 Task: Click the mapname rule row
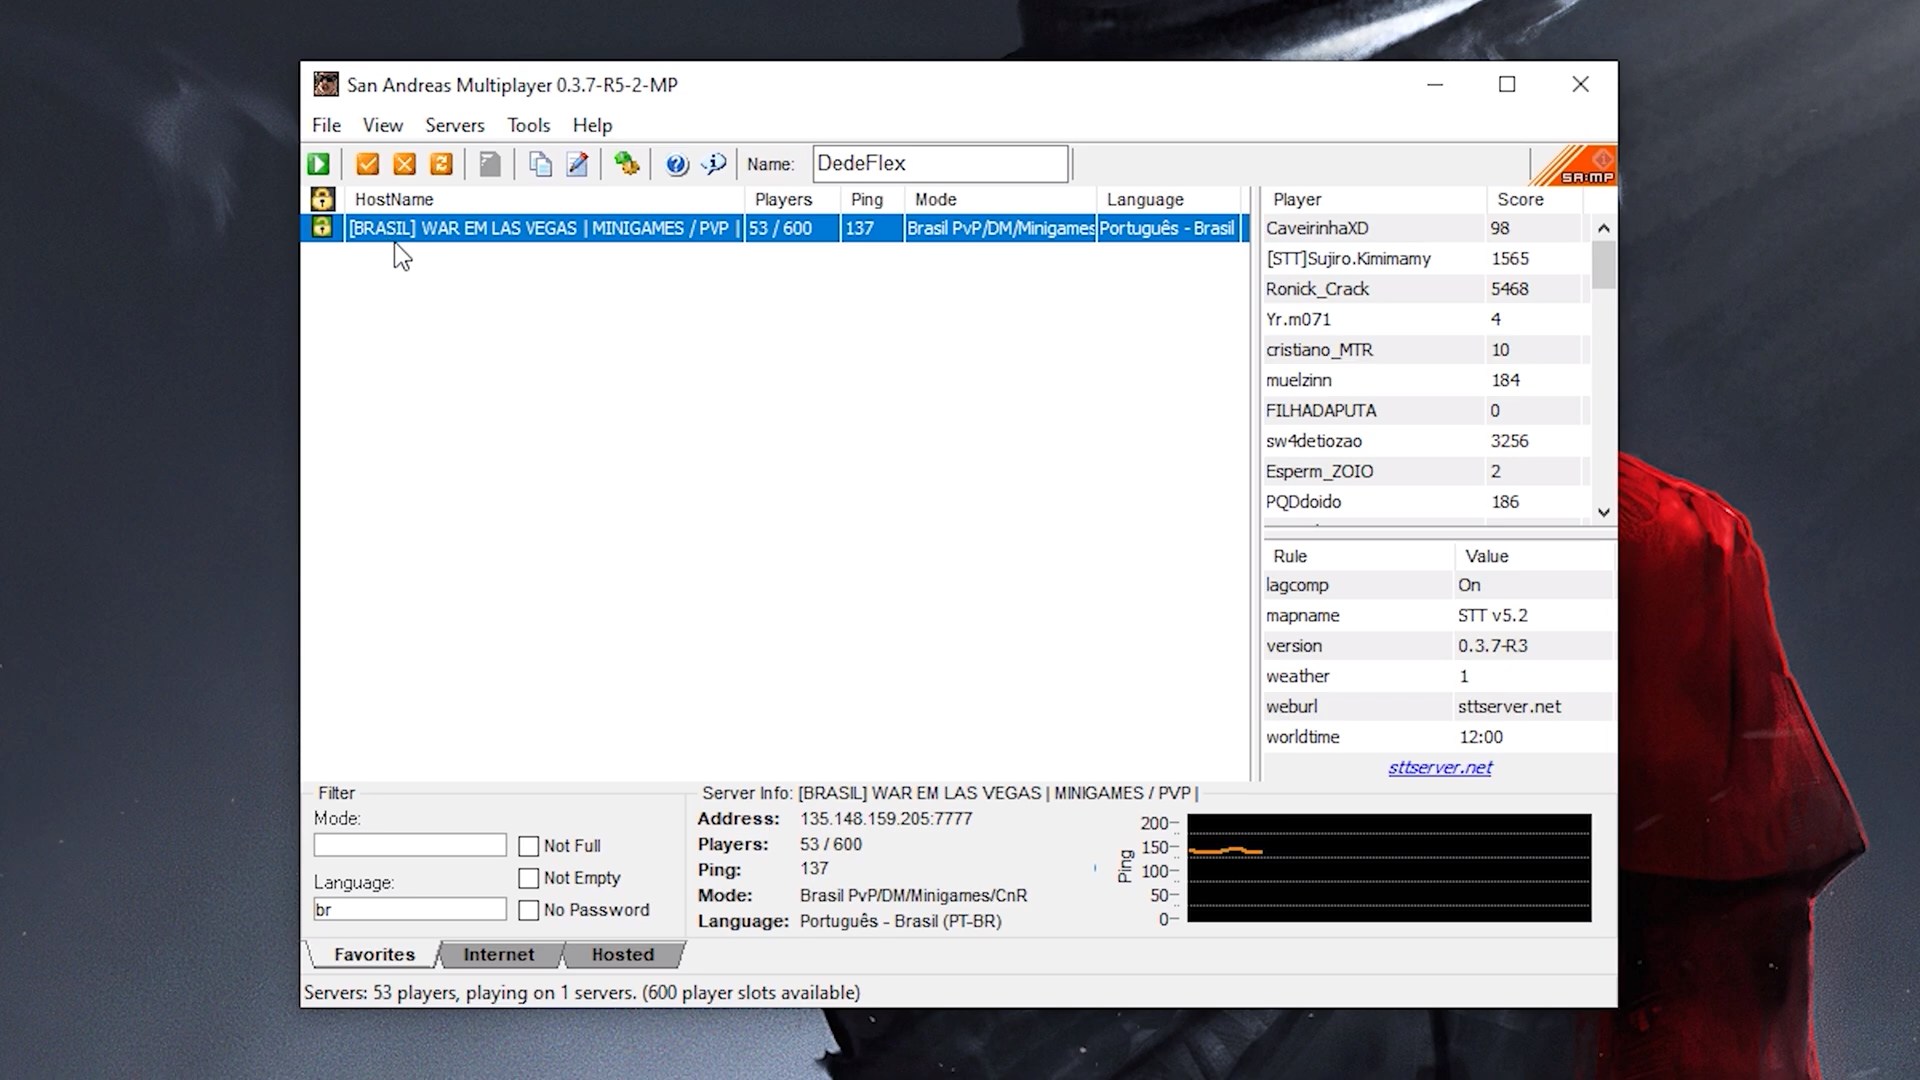1439,616
